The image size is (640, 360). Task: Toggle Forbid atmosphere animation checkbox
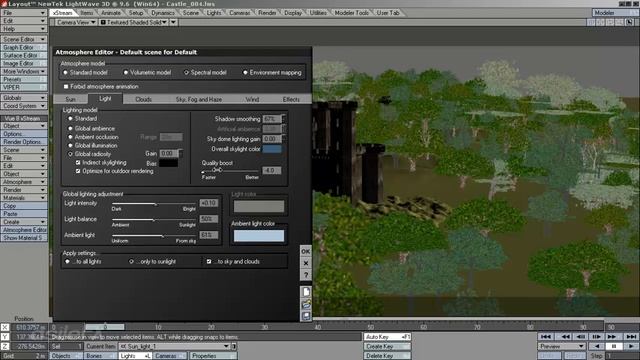point(66,87)
